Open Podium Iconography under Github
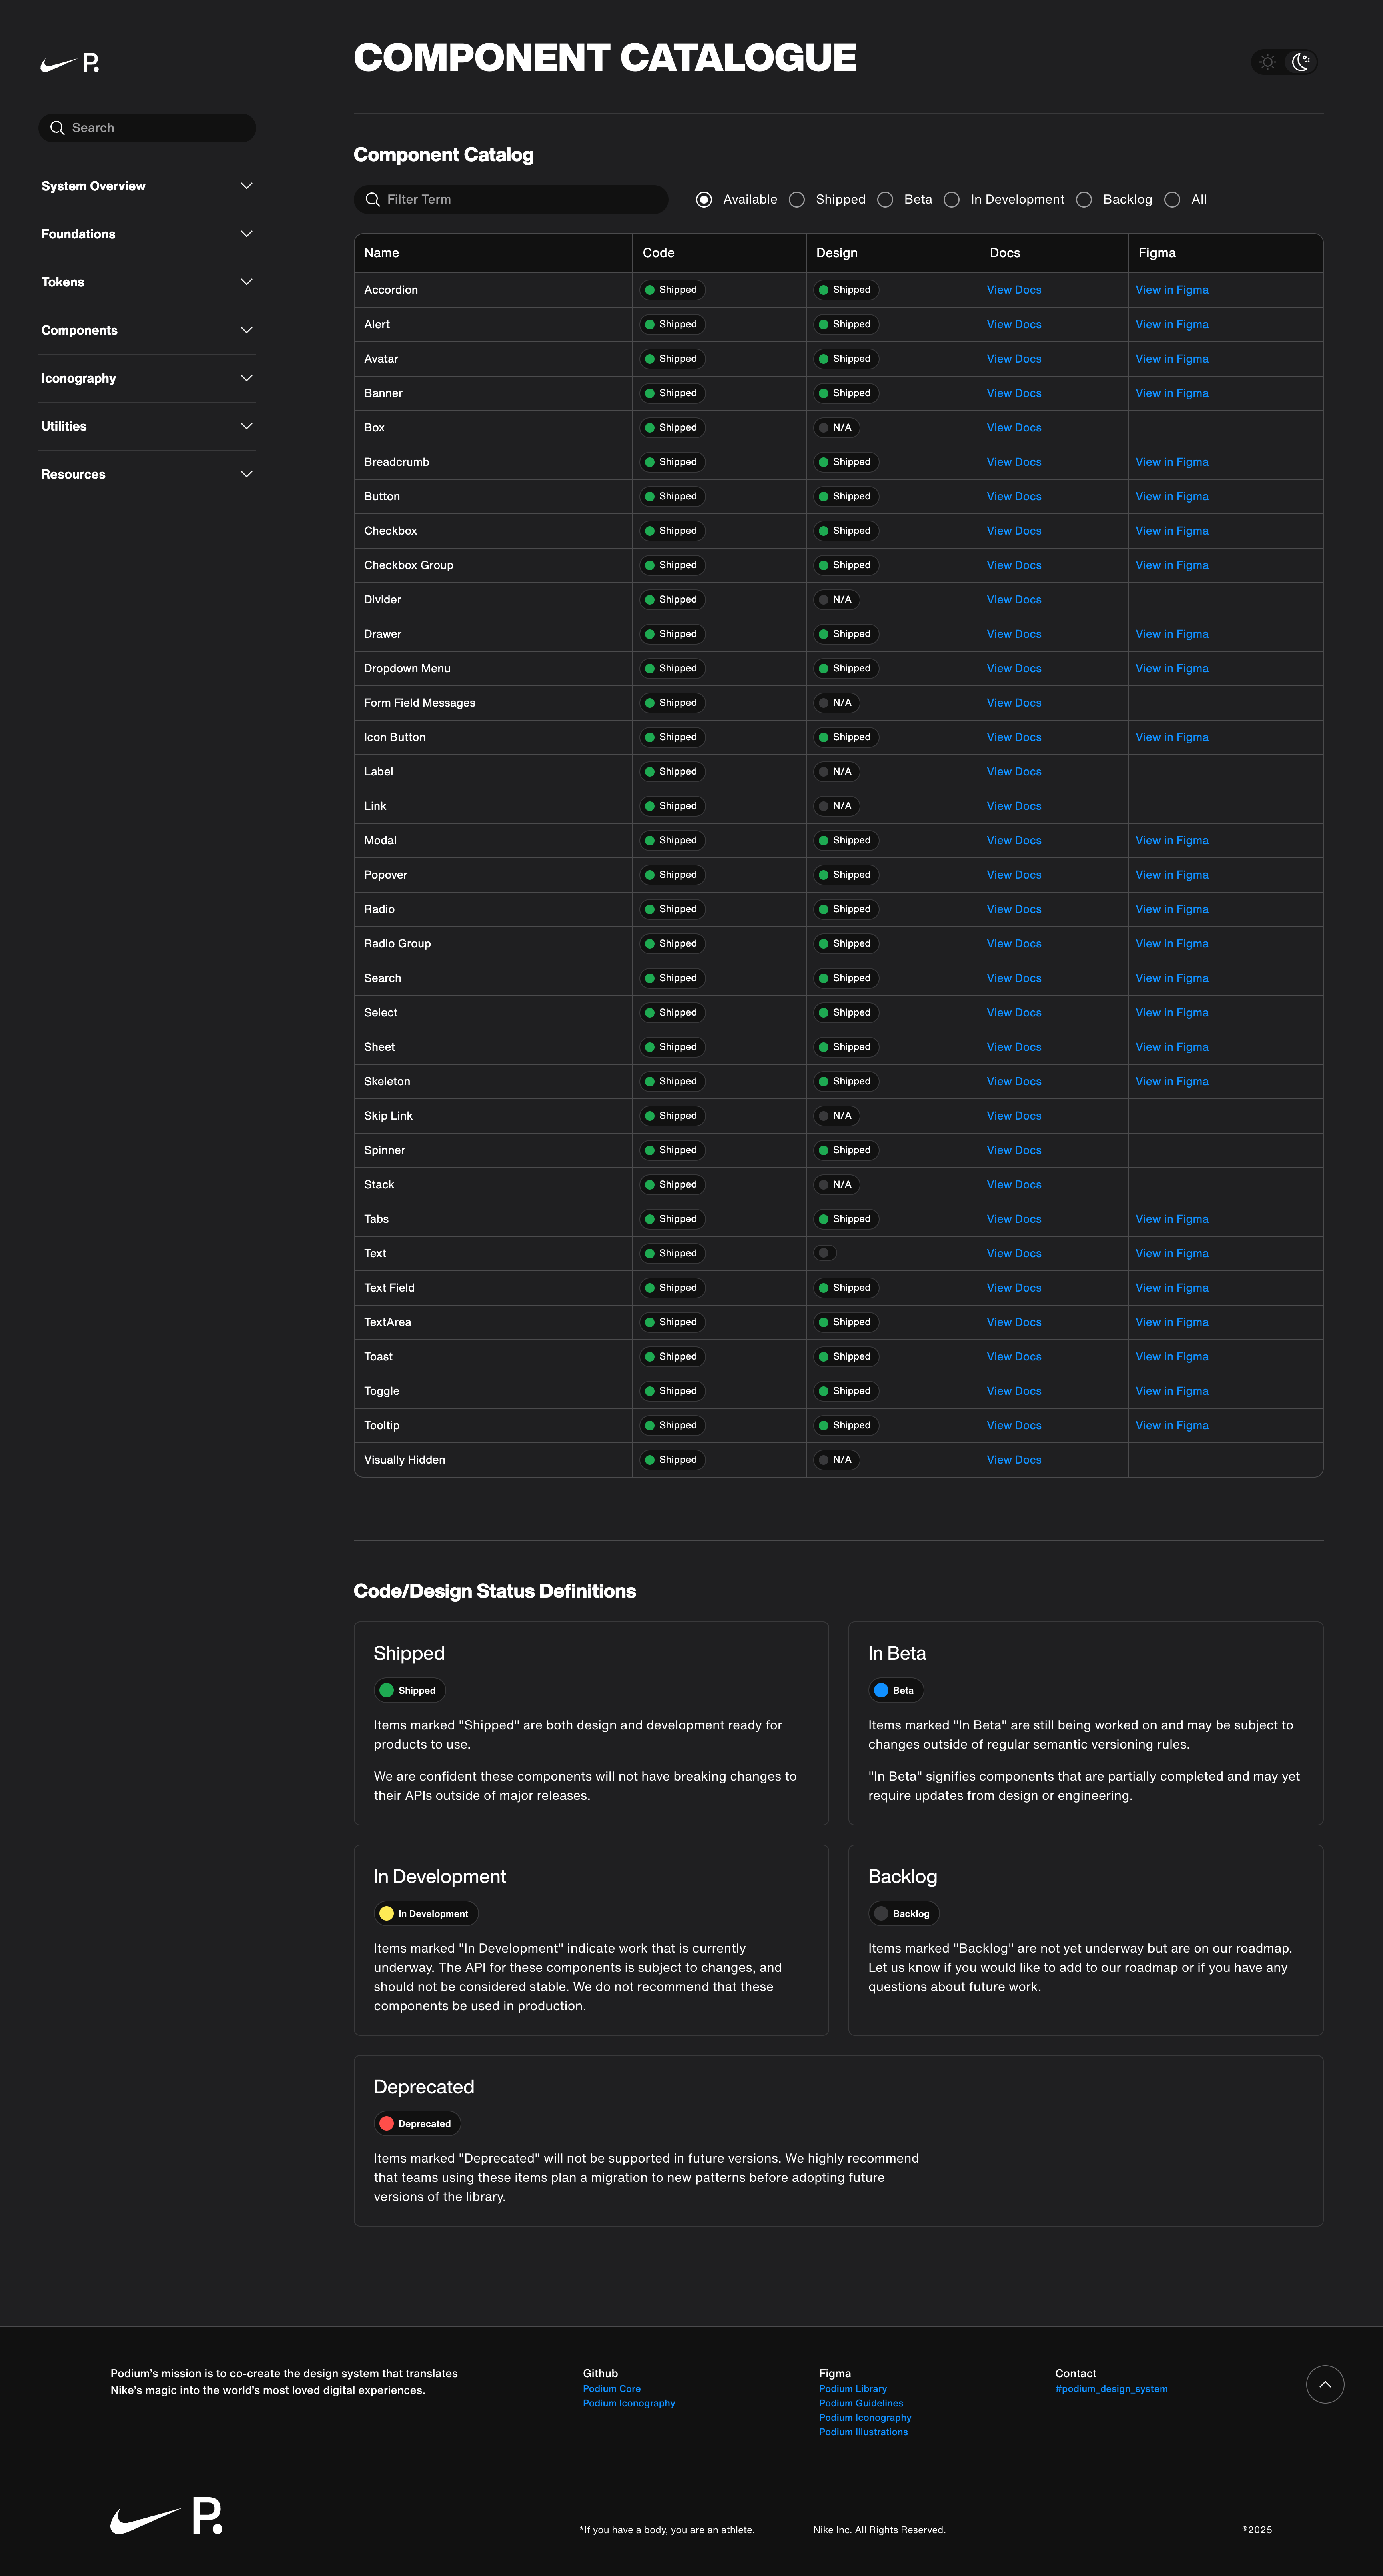This screenshot has height=2576, width=1383. pos(629,2403)
